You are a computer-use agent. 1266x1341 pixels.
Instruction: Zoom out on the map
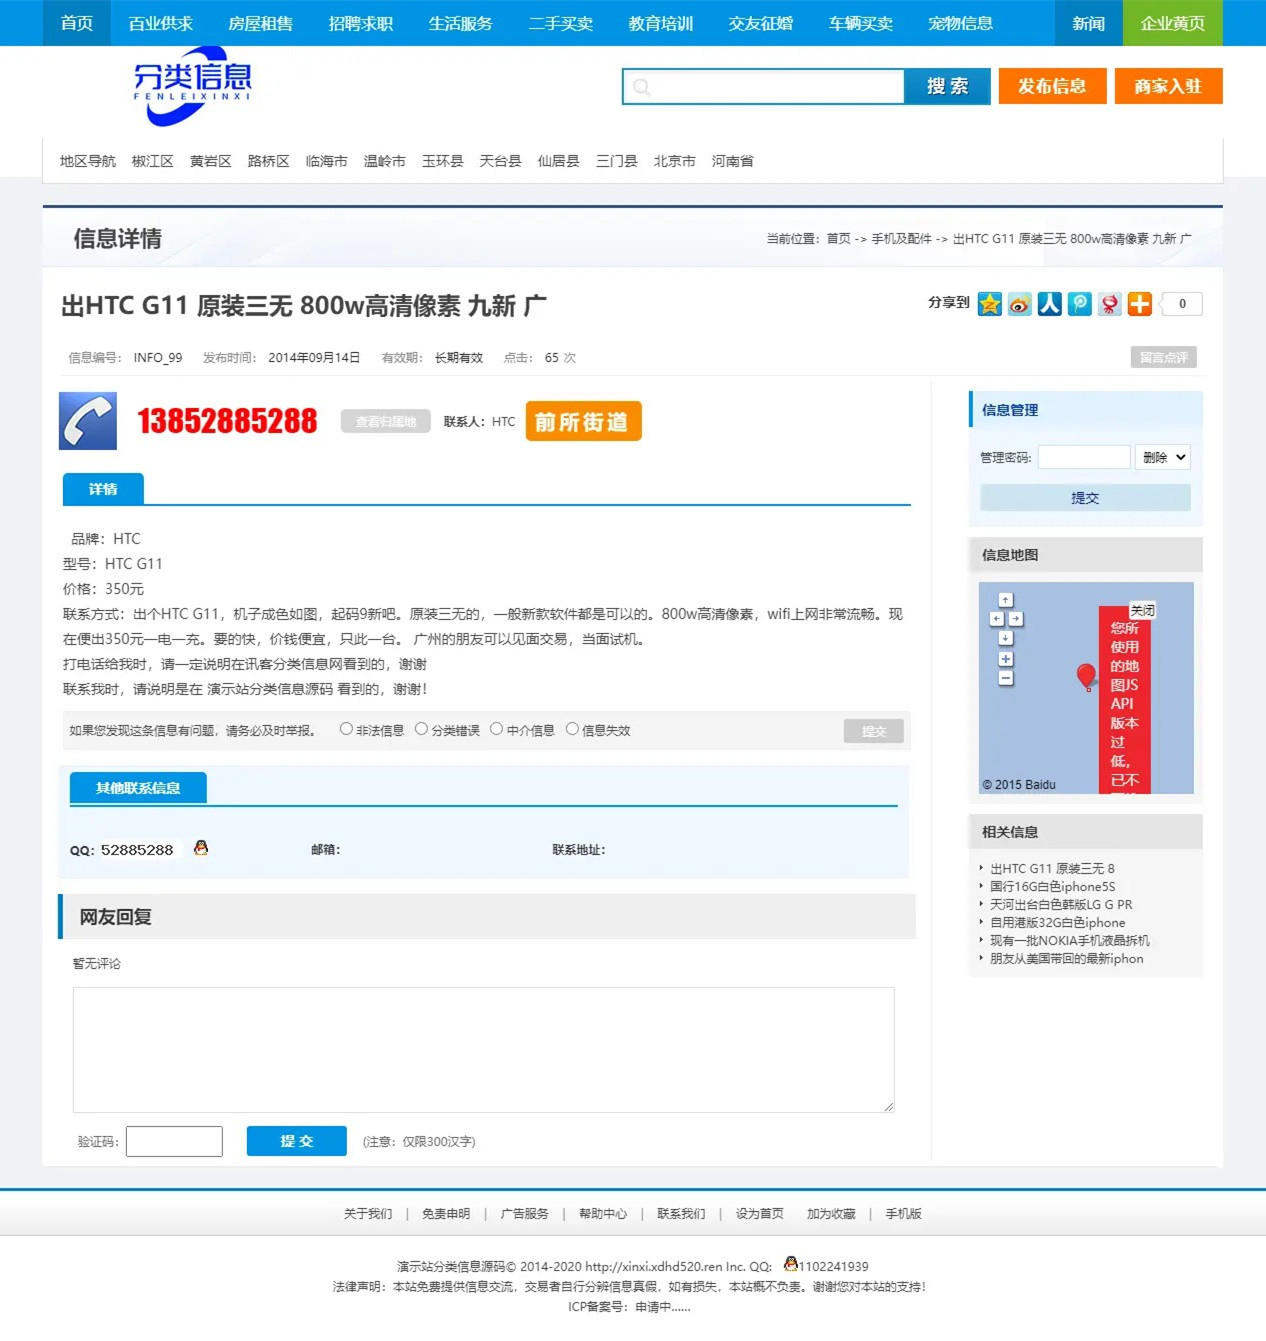[1006, 678]
